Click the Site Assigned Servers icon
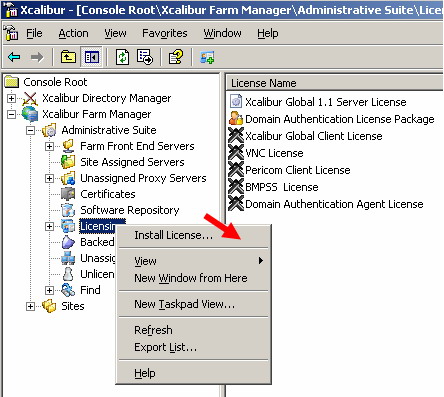The height and width of the screenshot is (397, 444). (68, 162)
